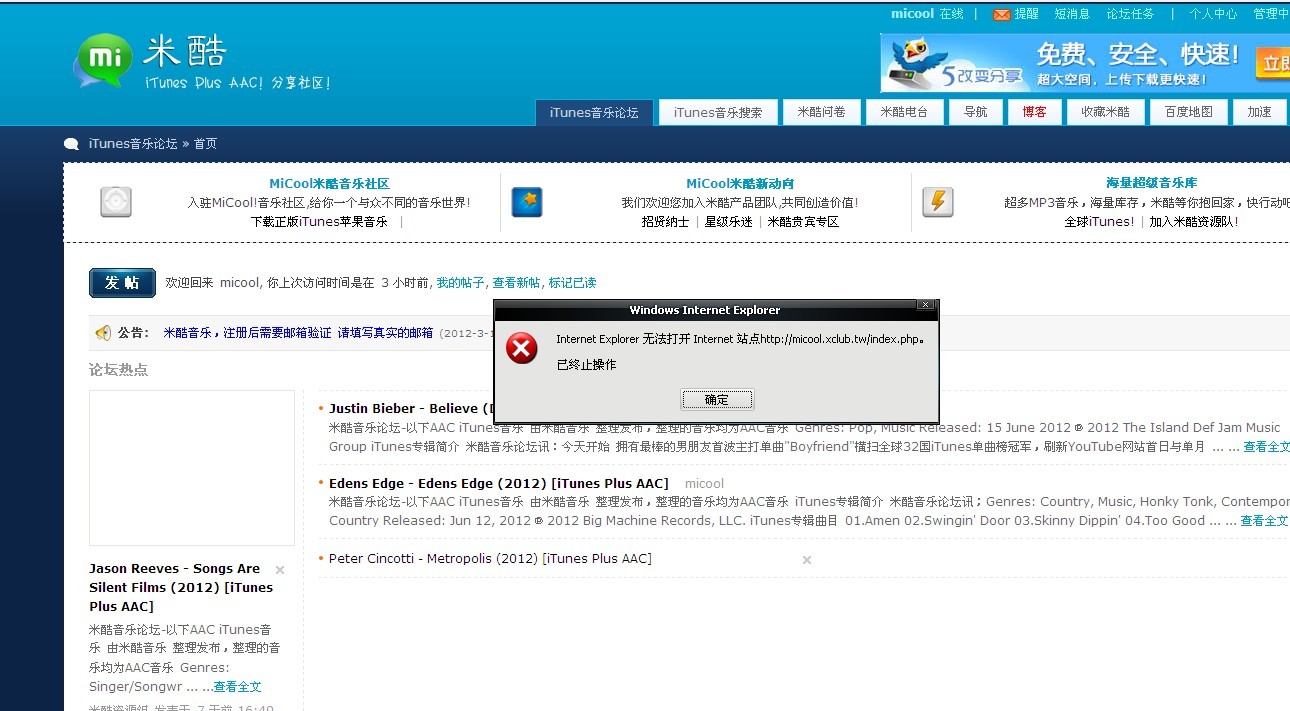Screen dimensions: 1290x711
Task: Click iTunes音乐论坛 in the breadcrumb
Action: [133, 144]
